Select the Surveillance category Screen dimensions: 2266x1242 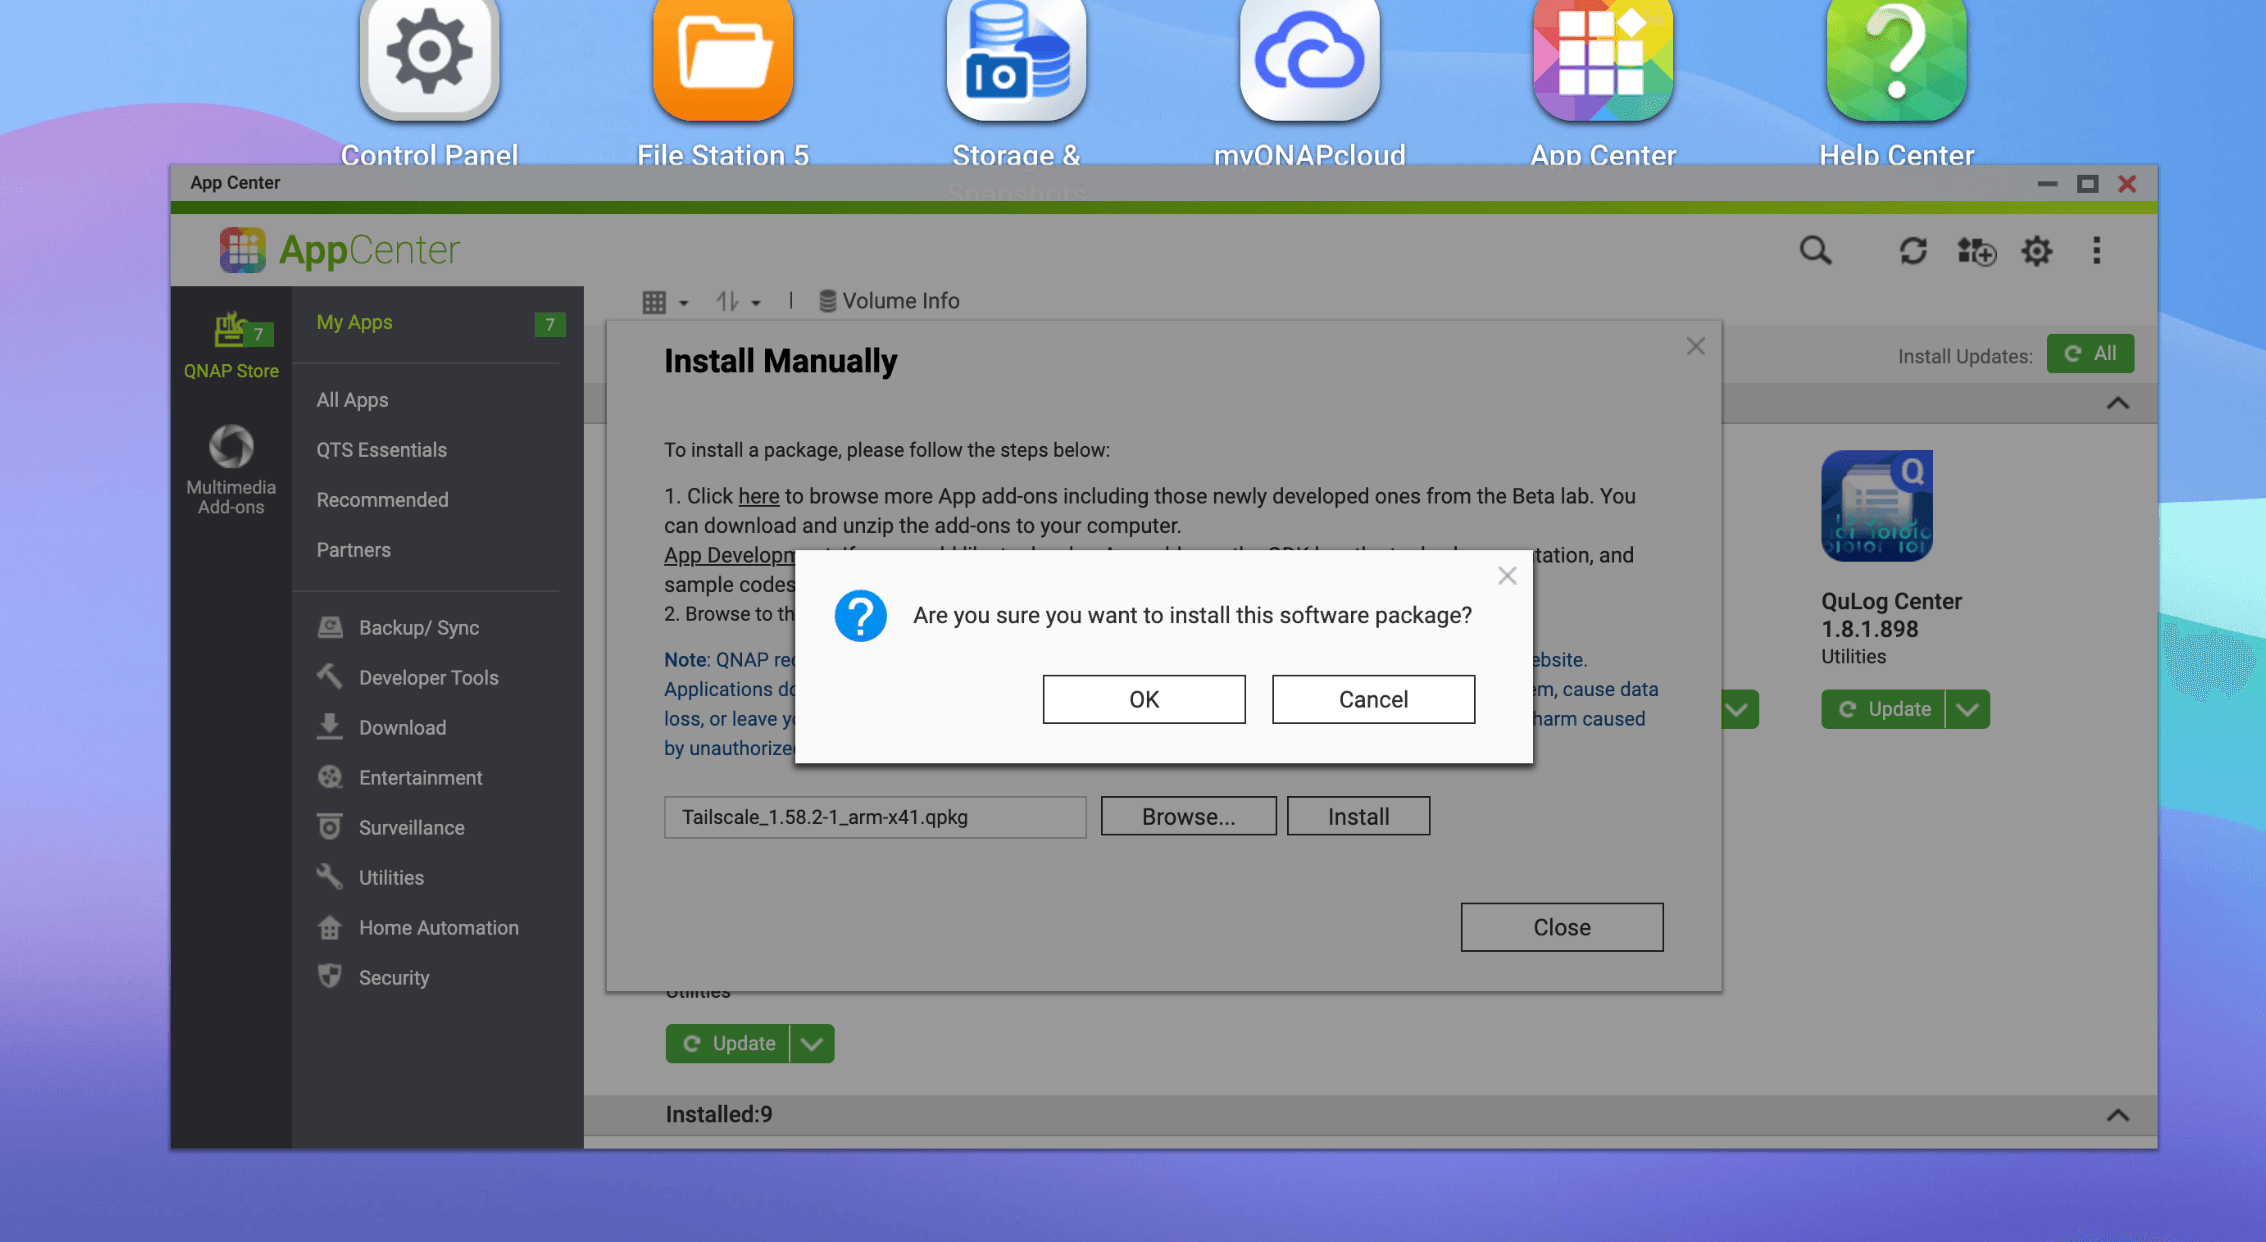[x=411, y=827]
